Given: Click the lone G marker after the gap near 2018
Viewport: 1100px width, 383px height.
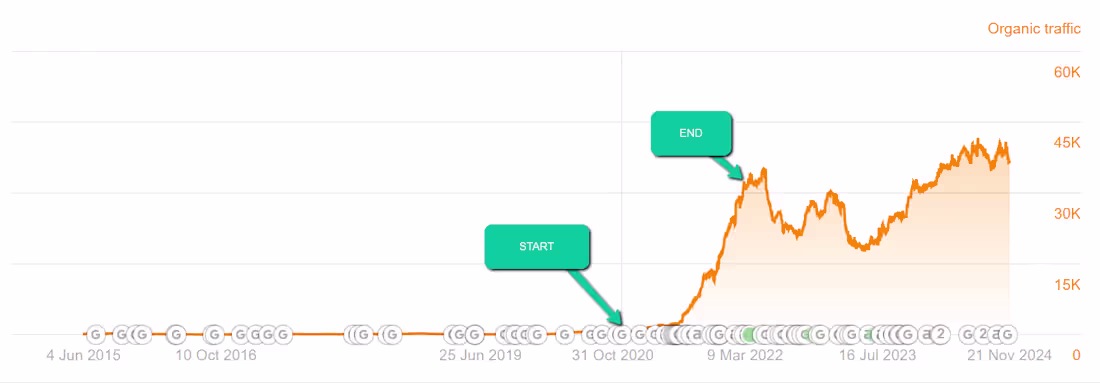Looking at the screenshot, I should (392, 335).
